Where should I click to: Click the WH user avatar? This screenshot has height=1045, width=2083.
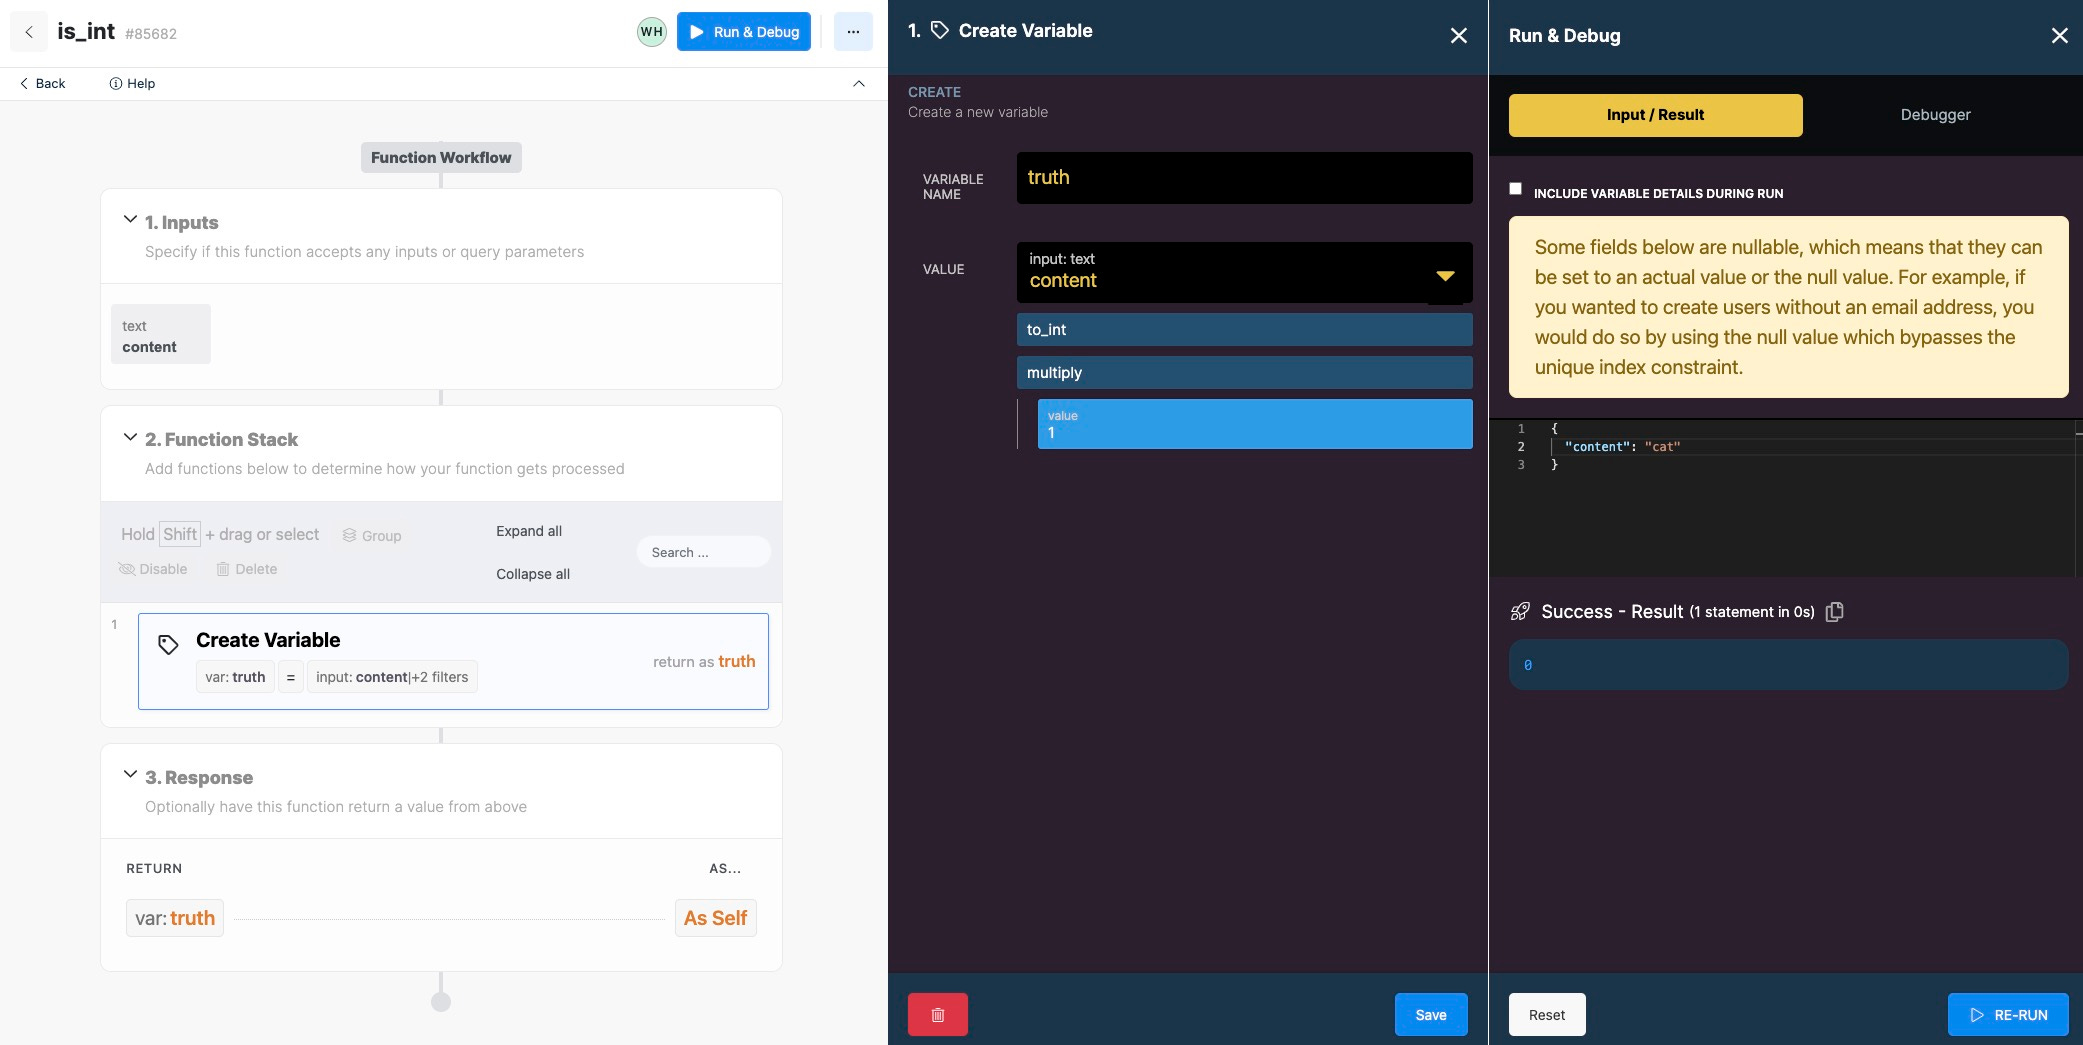click(652, 32)
